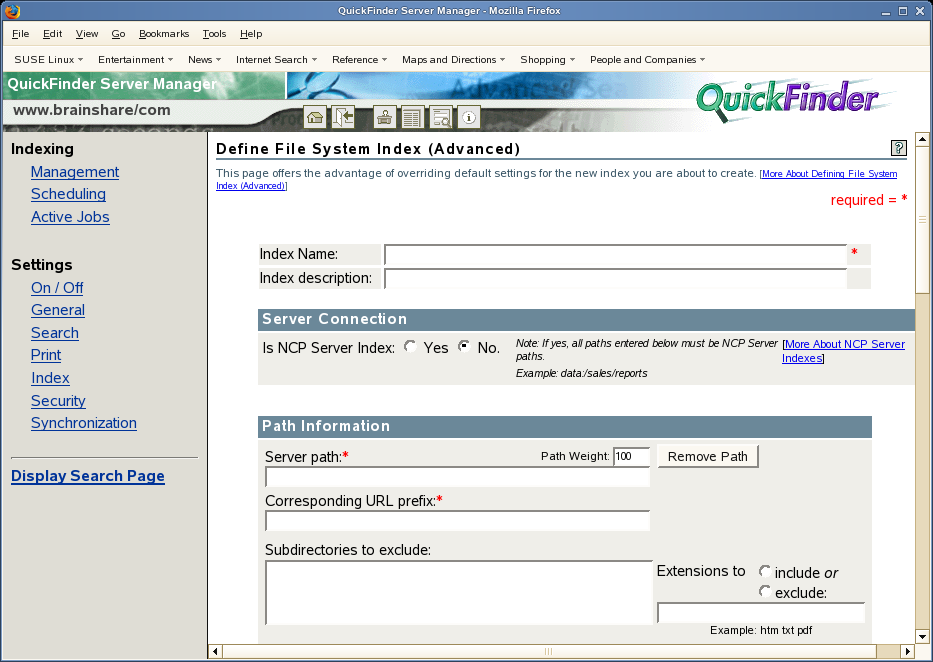Click the Index Name input field
The image size is (933, 662).
(x=615, y=255)
